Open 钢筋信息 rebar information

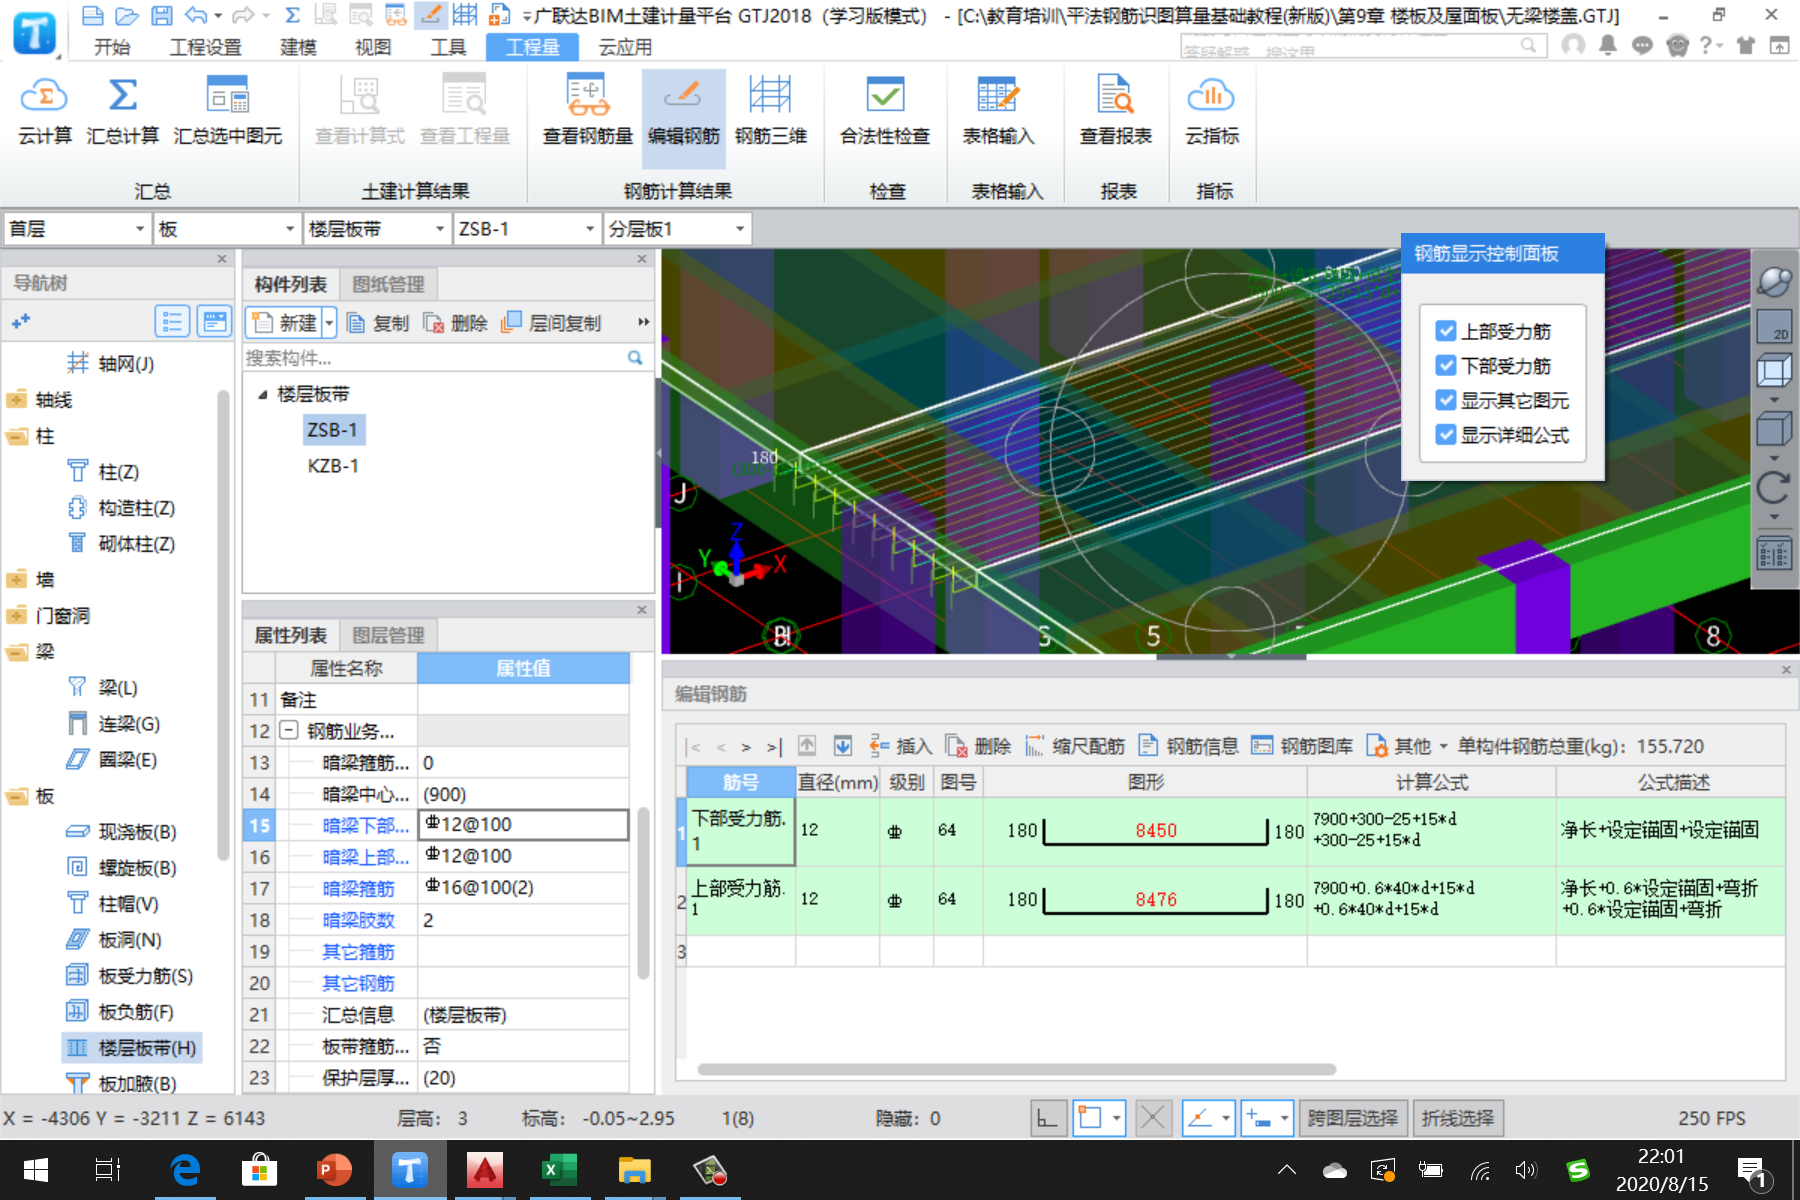point(1188,746)
